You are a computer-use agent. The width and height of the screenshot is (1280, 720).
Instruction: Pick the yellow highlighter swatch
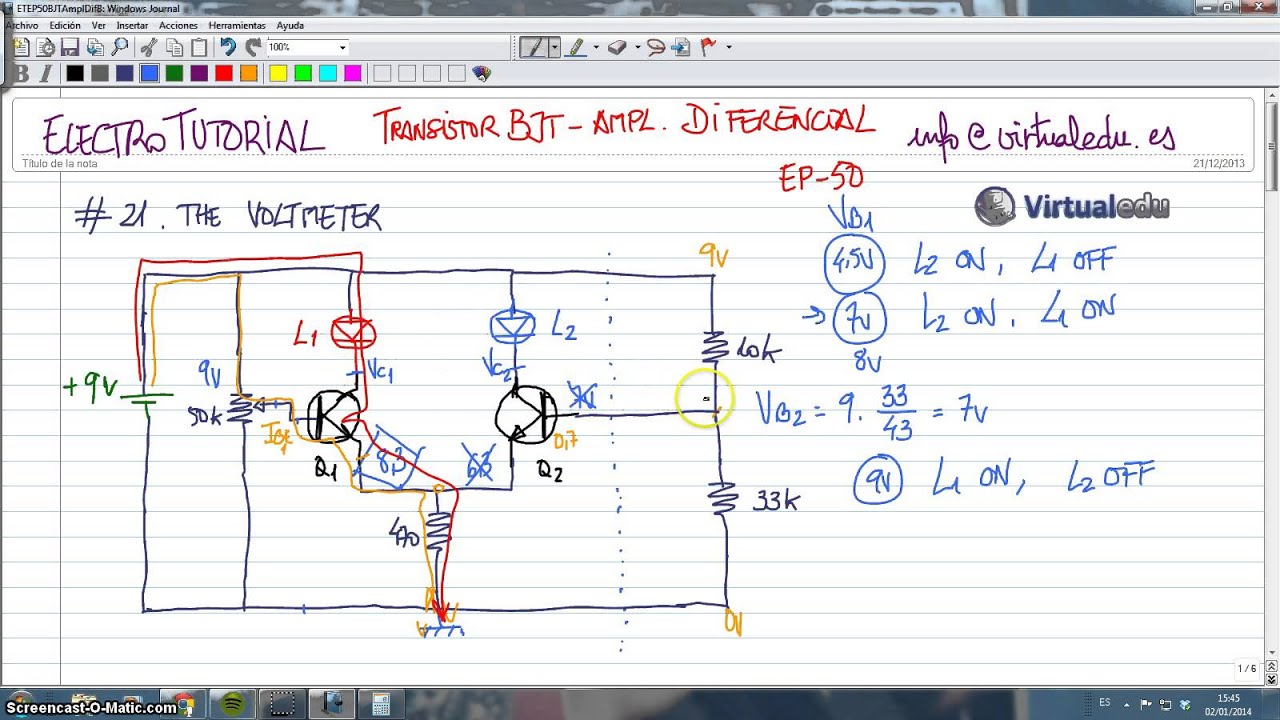[x=279, y=73]
